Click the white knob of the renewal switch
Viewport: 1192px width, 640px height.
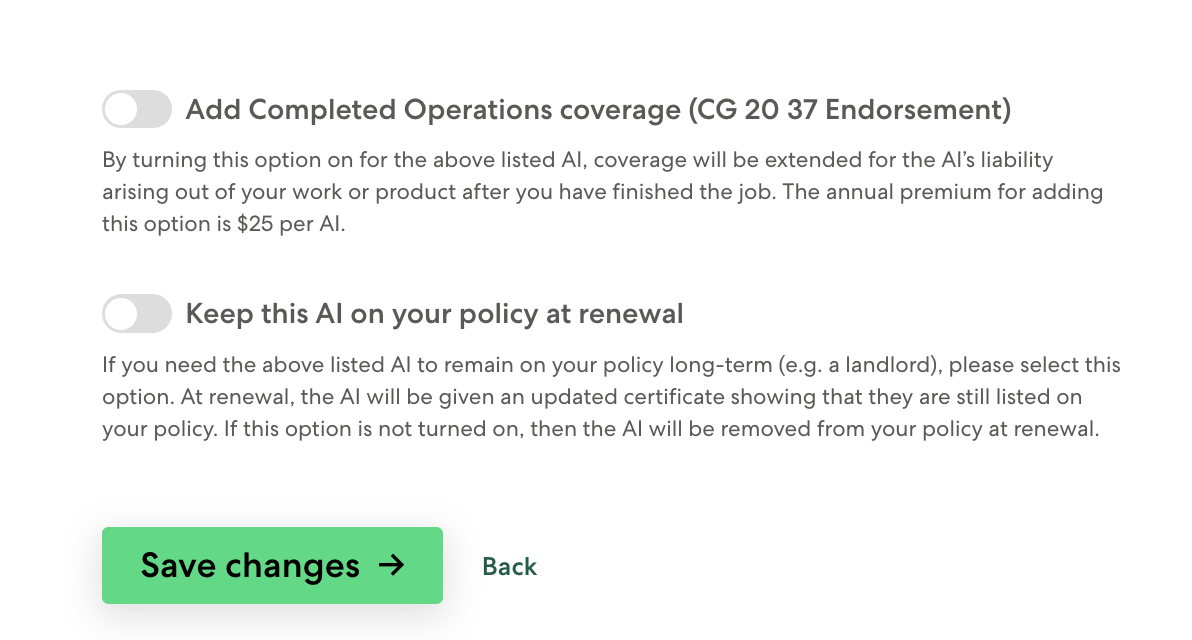coord(121,313)
